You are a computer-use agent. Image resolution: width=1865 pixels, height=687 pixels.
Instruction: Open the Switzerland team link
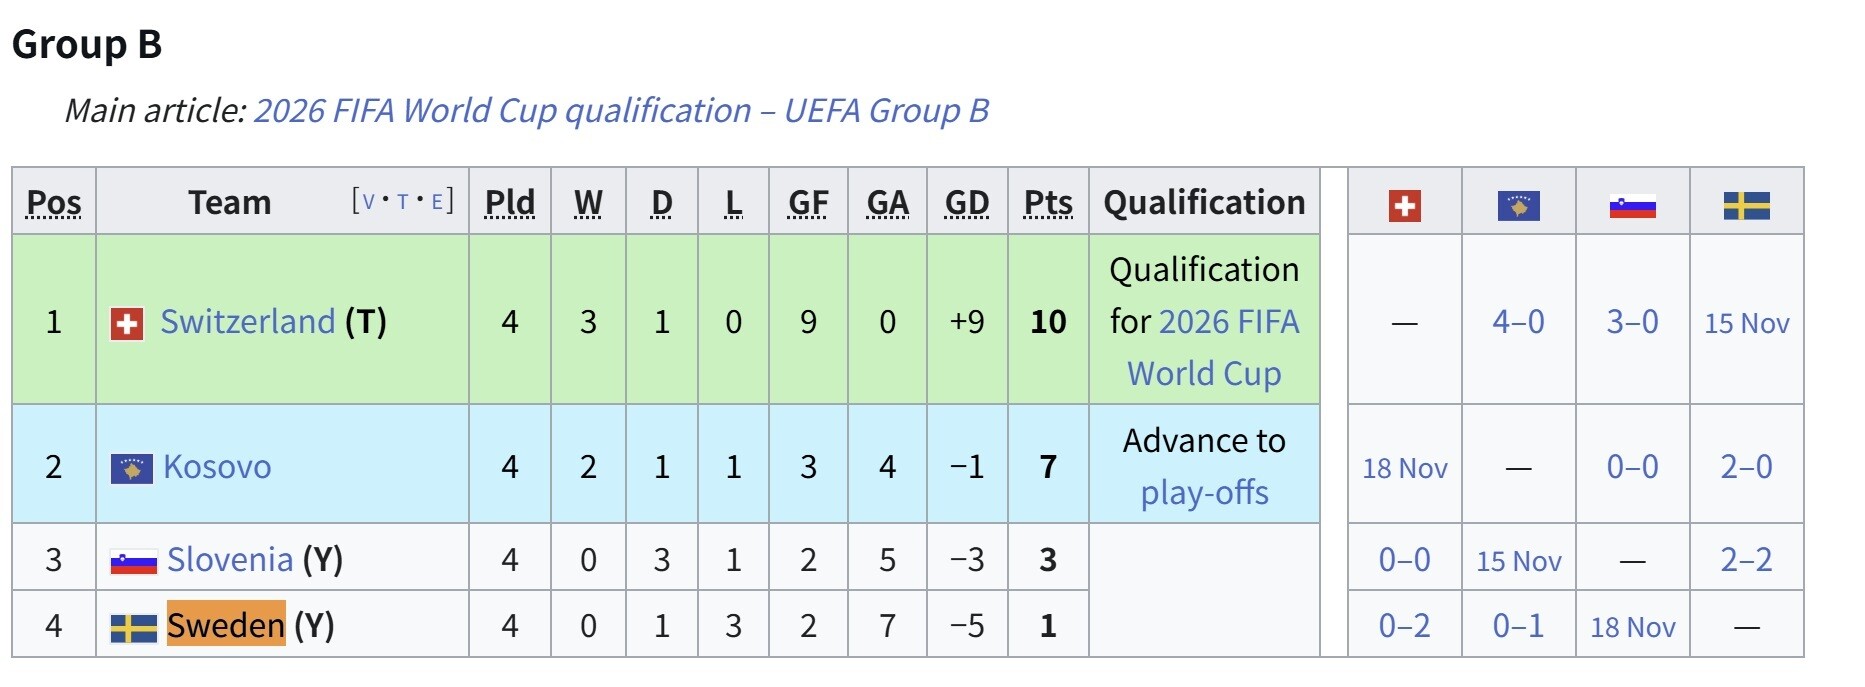(247, 322)
